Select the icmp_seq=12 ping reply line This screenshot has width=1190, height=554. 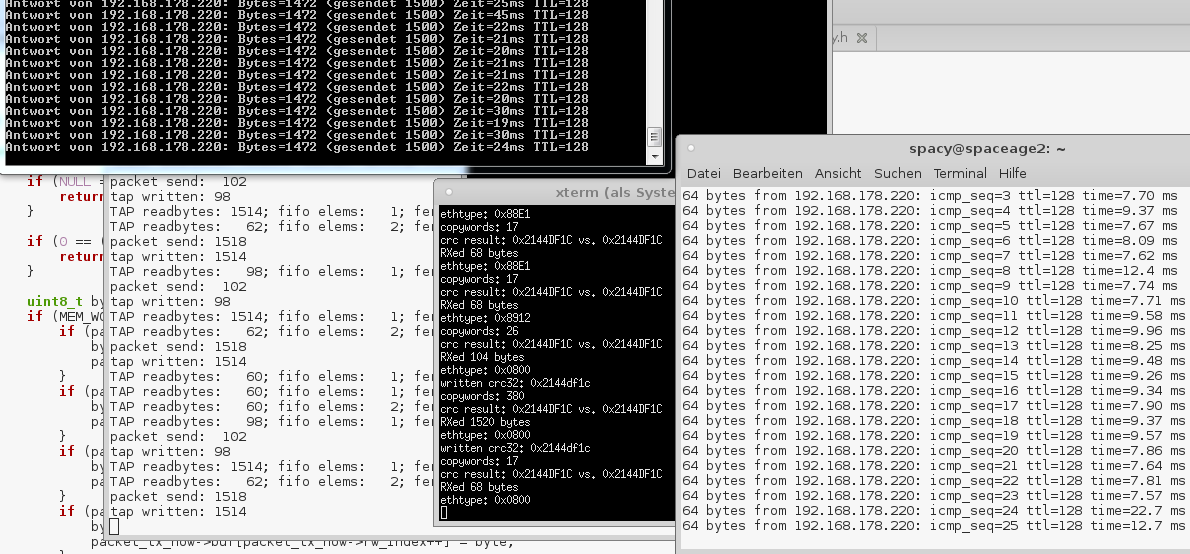click(933, 331)
